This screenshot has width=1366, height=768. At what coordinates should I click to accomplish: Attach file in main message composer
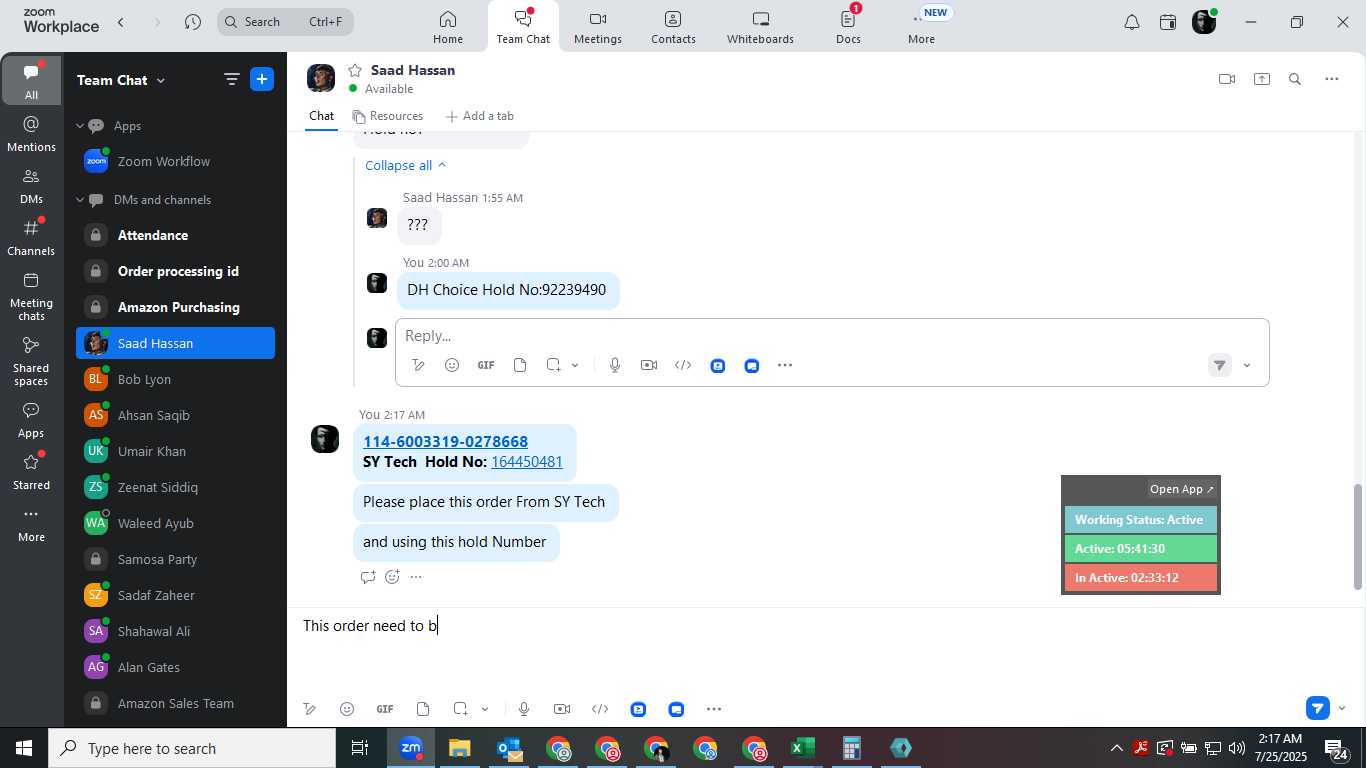[423, 709]
